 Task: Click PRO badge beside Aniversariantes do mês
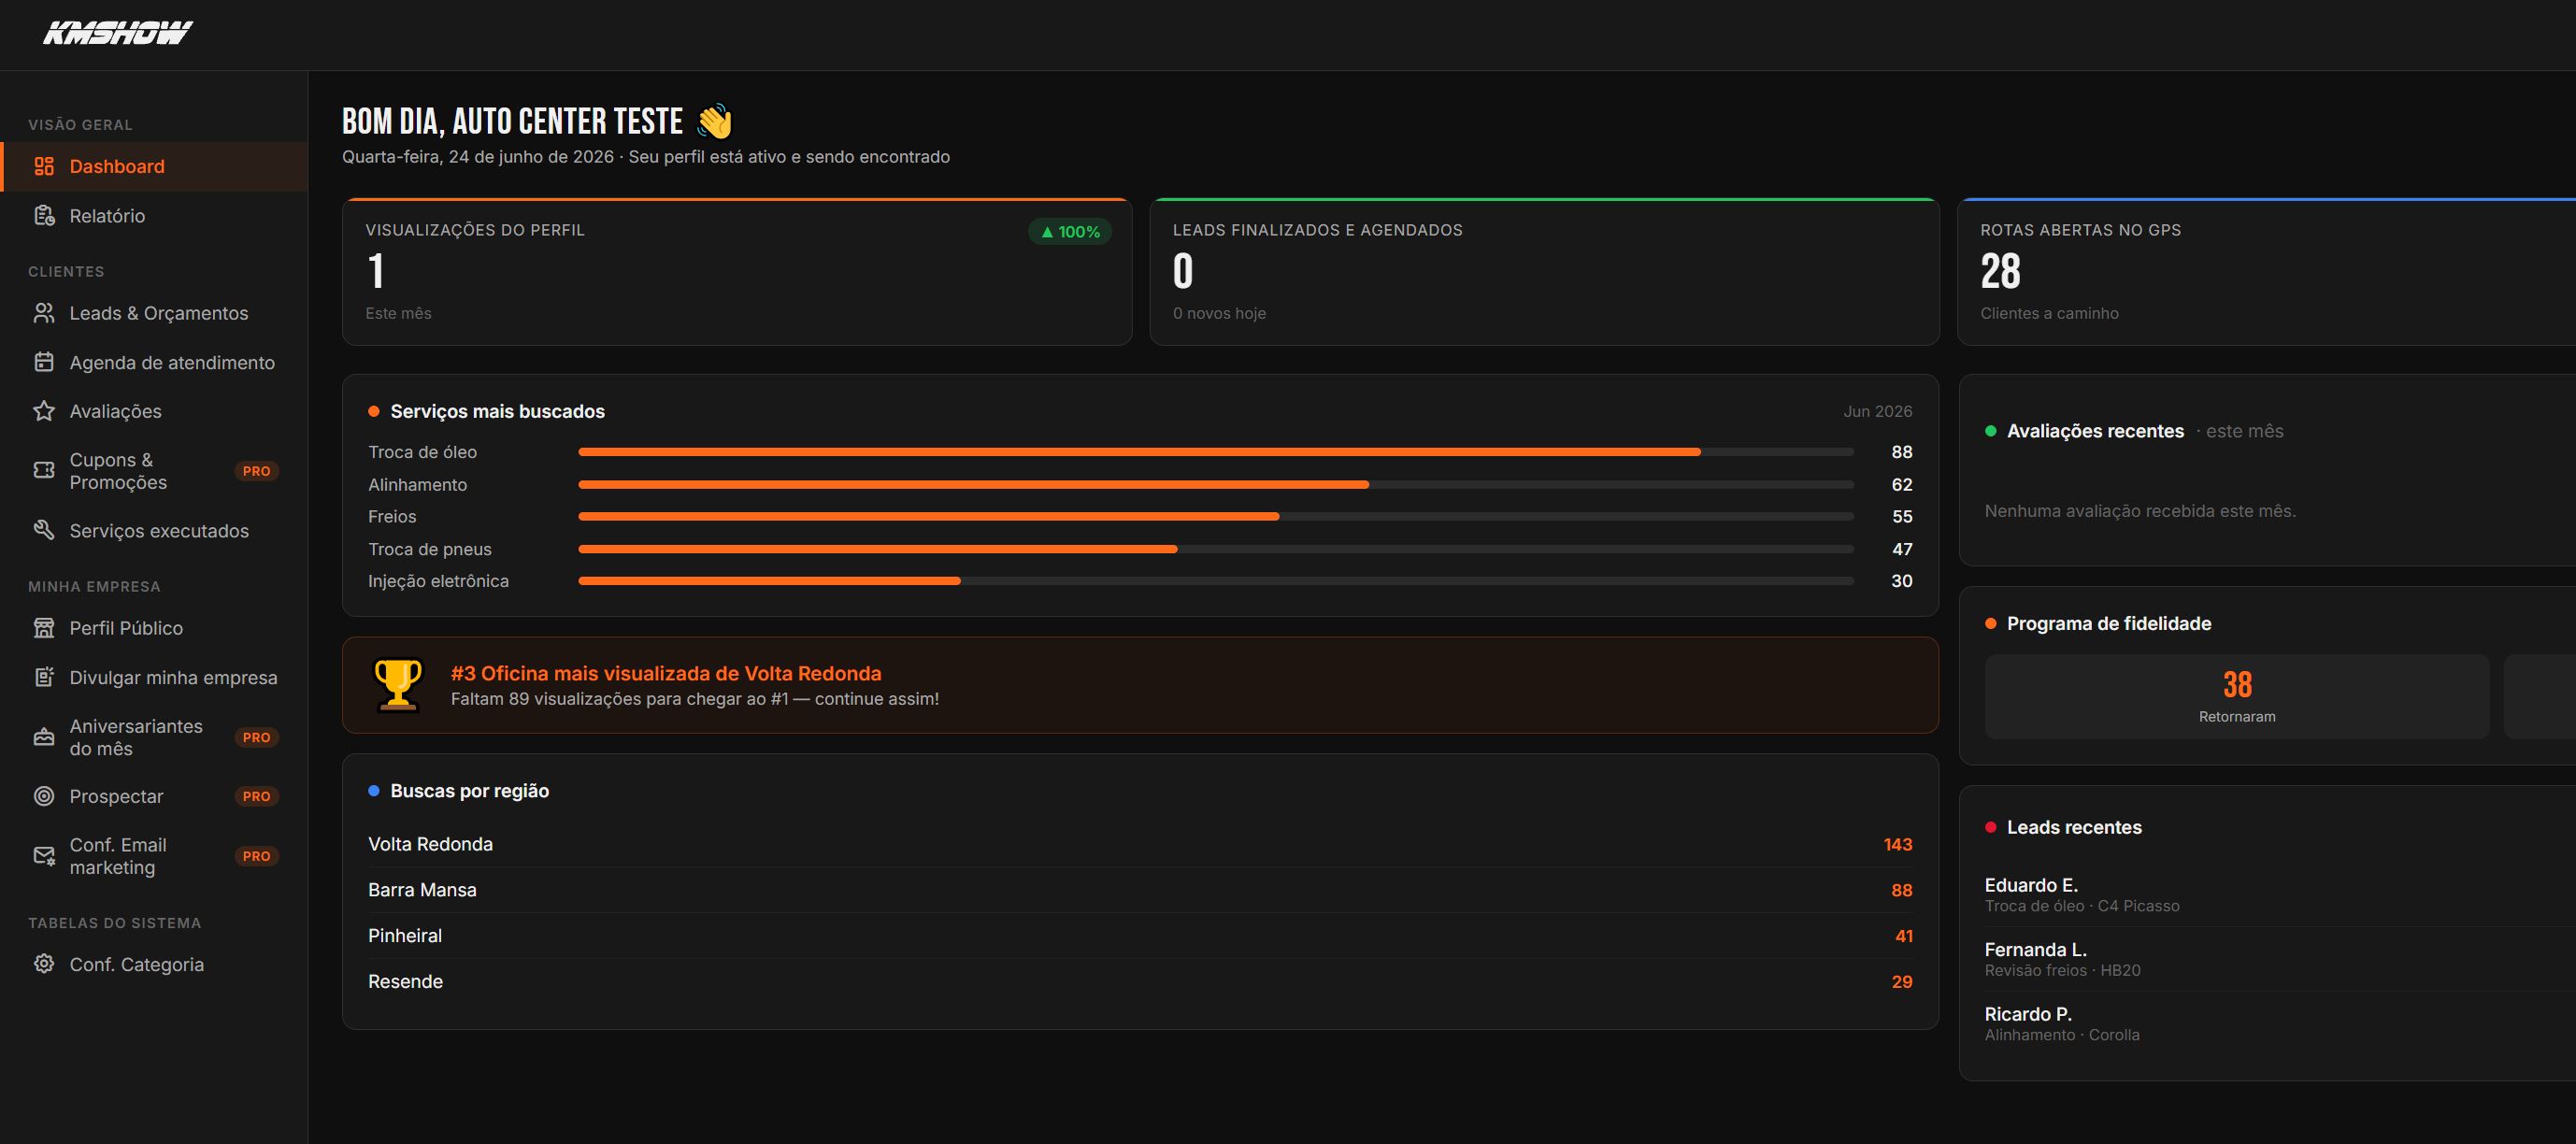(x=256, y=737)
